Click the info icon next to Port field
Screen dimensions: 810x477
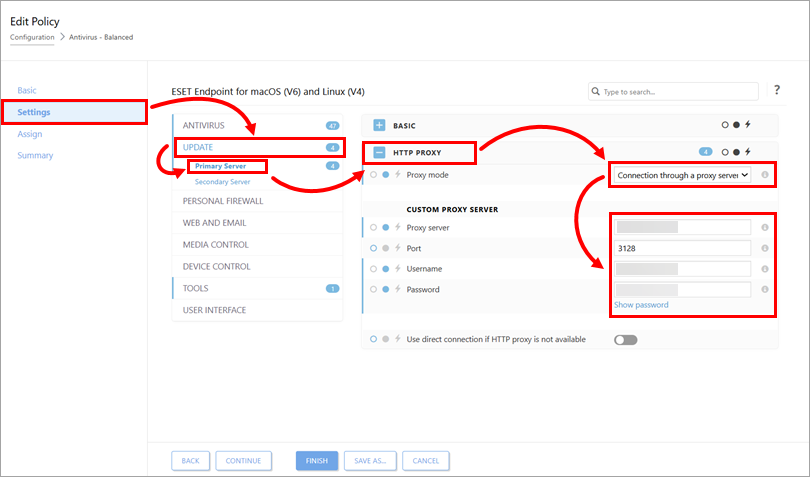point(765,248)
